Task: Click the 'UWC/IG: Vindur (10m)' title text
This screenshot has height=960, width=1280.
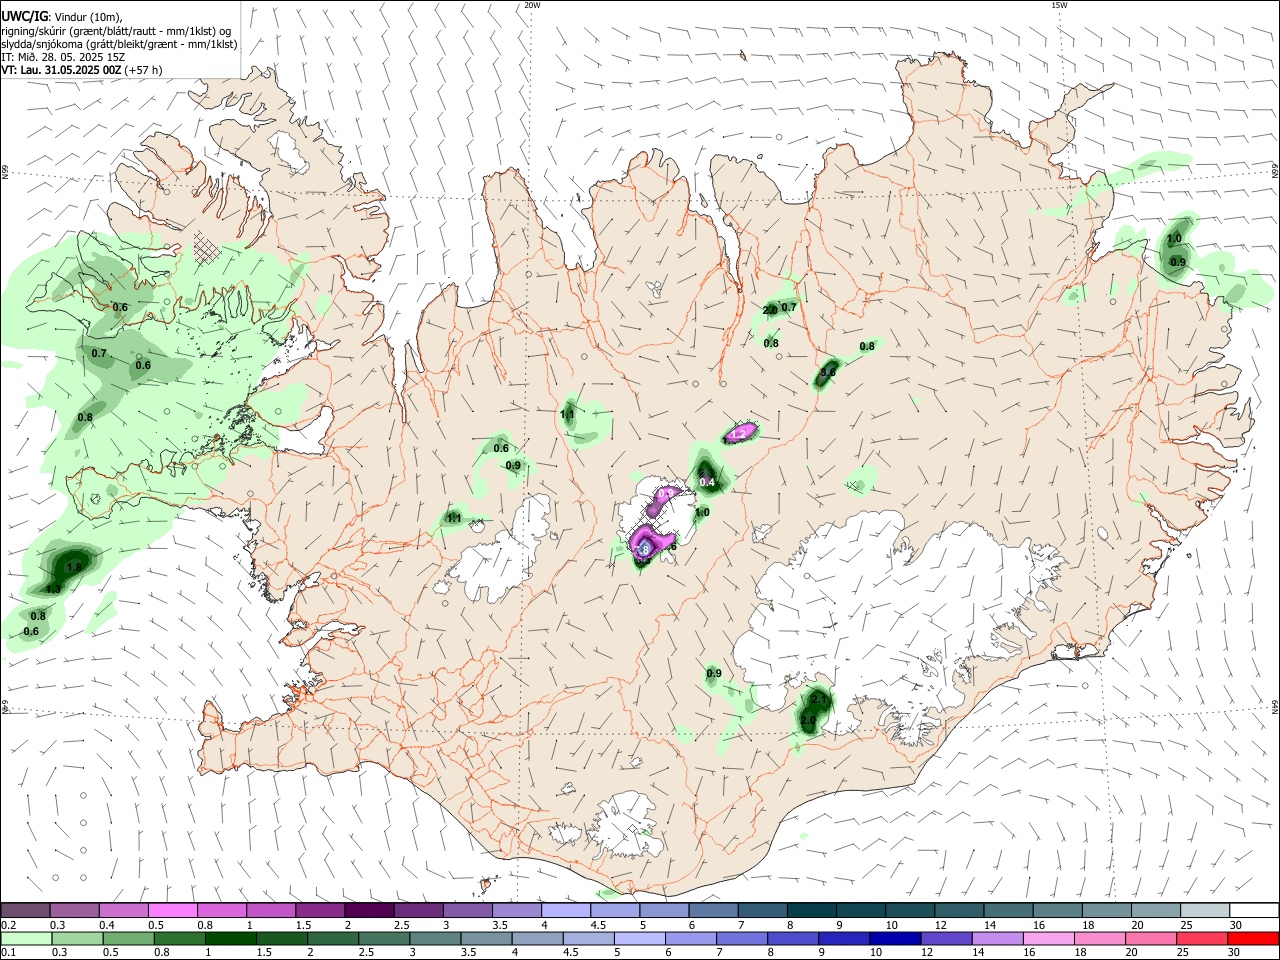Action: point(62,18)
